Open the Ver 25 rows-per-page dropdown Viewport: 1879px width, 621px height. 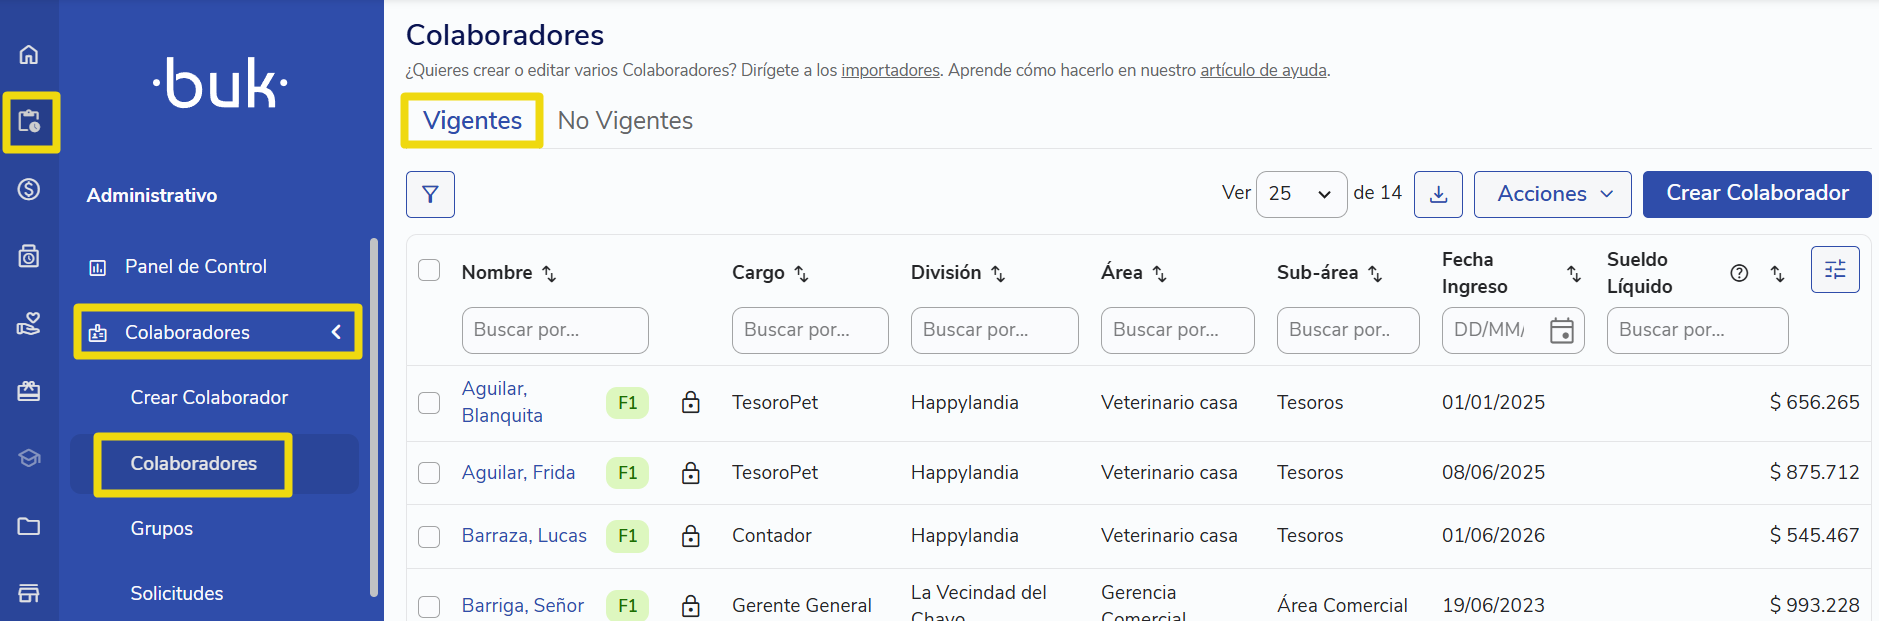[x=1301, y=194]
